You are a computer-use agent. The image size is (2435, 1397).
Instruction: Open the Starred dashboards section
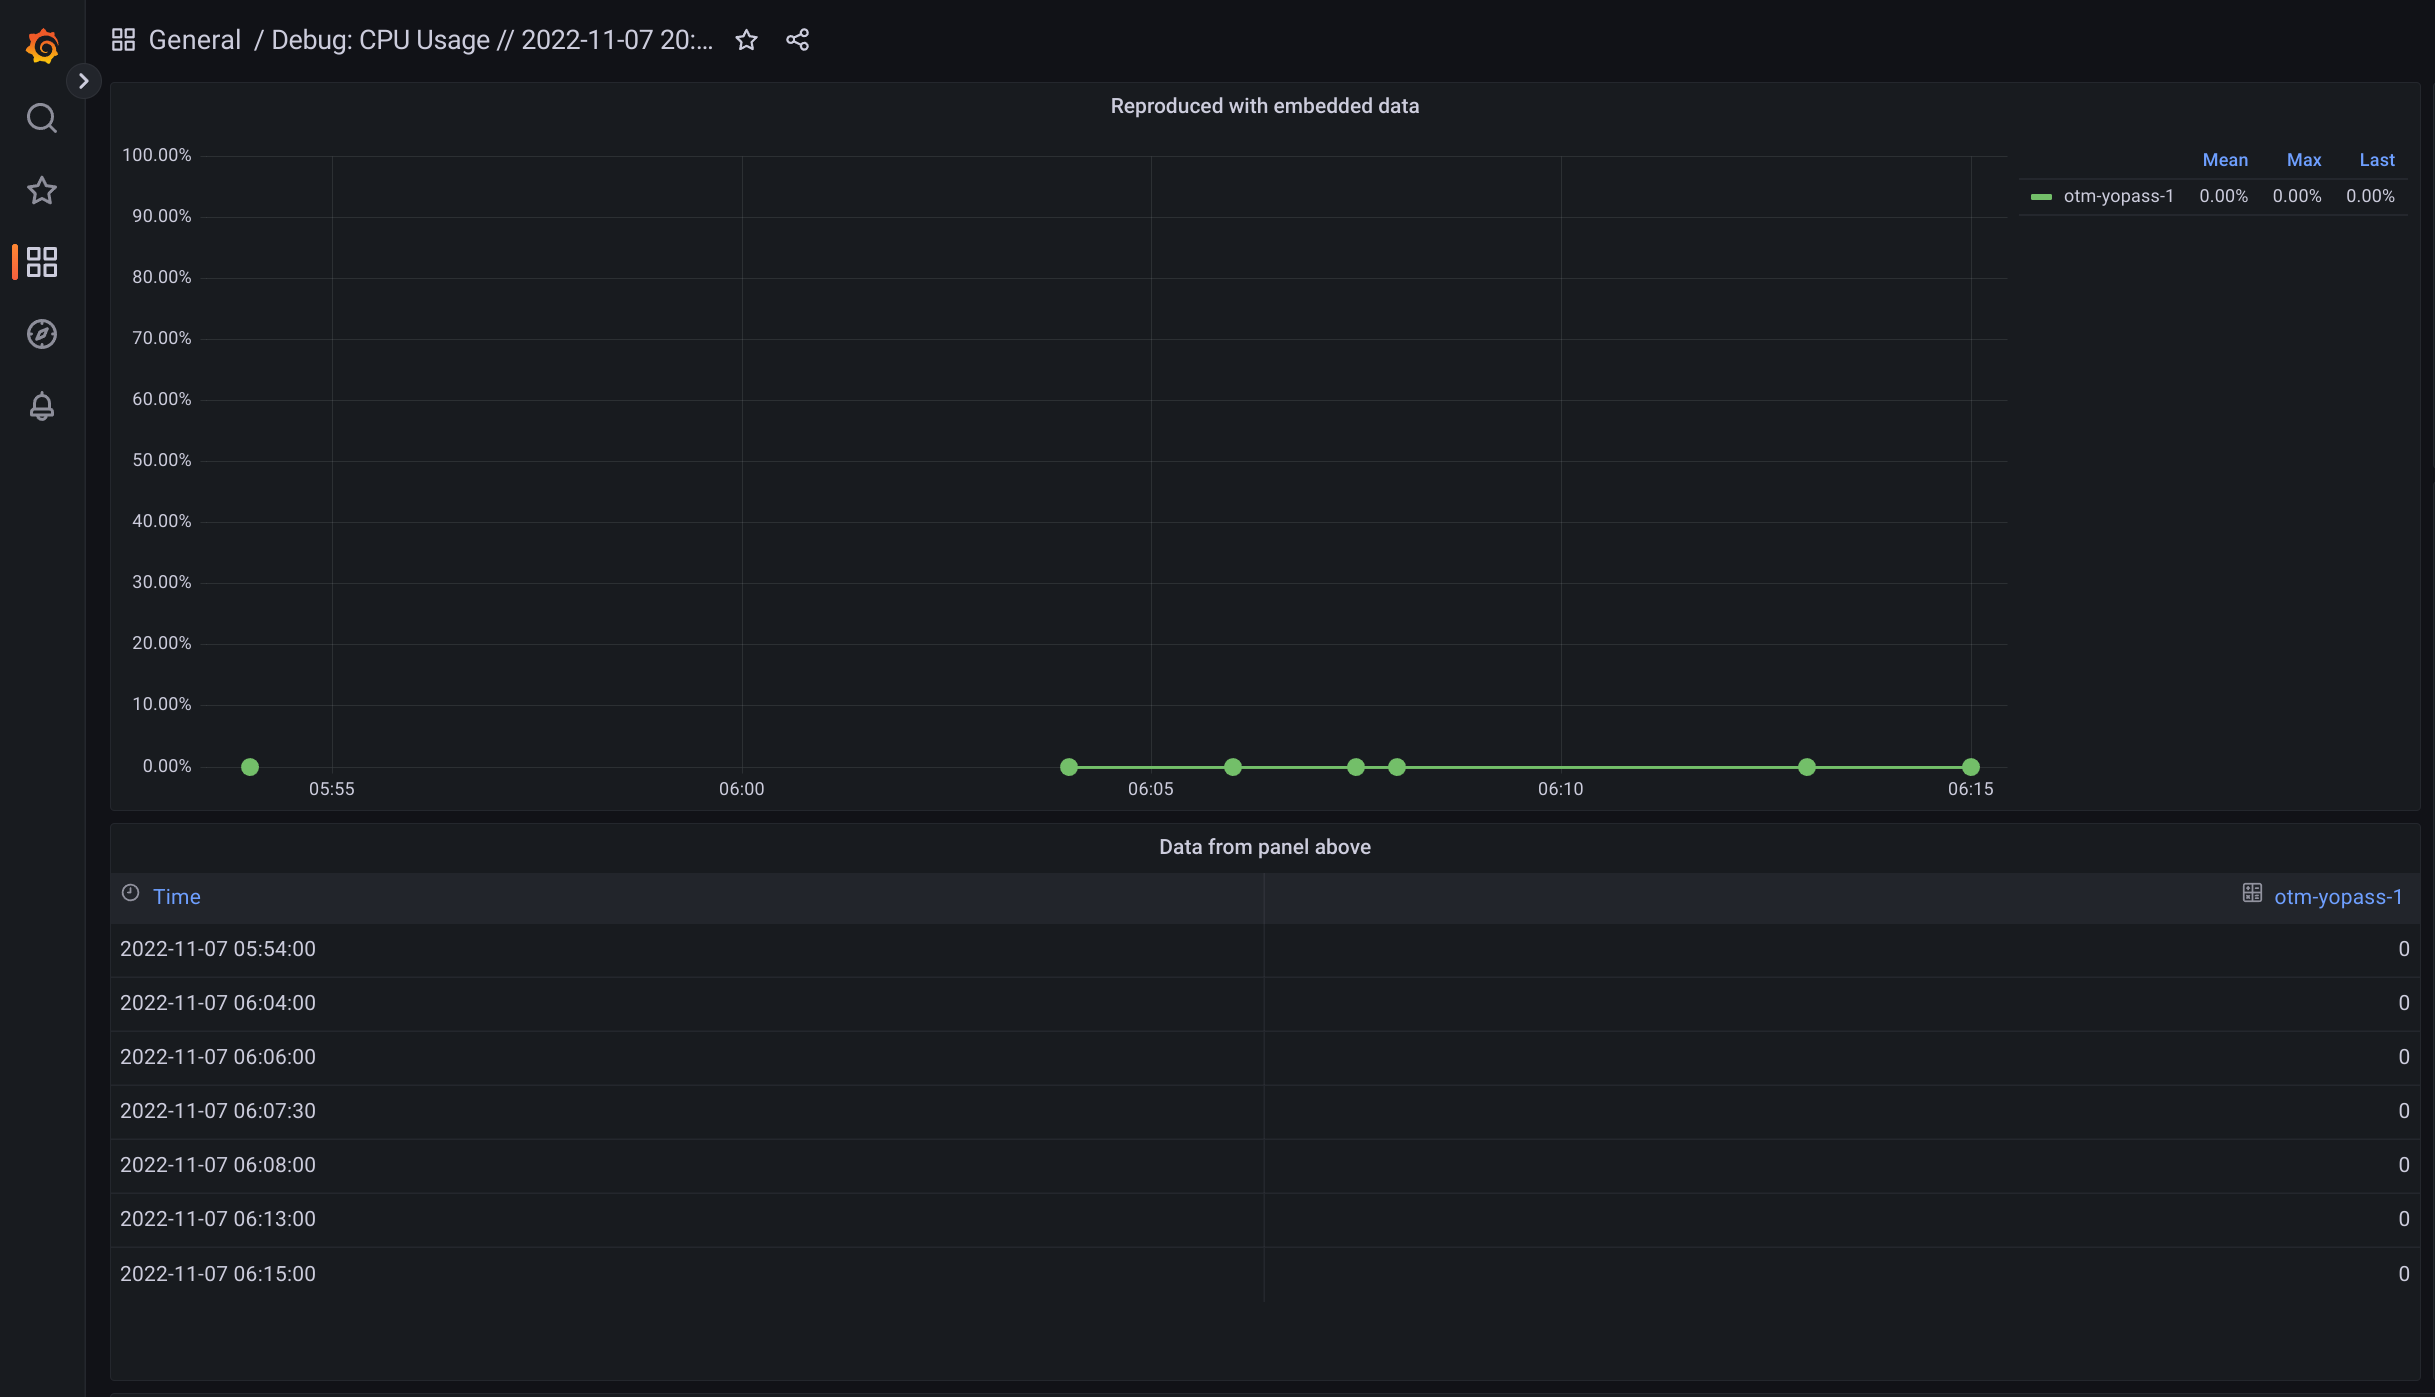pyautogui.click(x=41, y=190)
